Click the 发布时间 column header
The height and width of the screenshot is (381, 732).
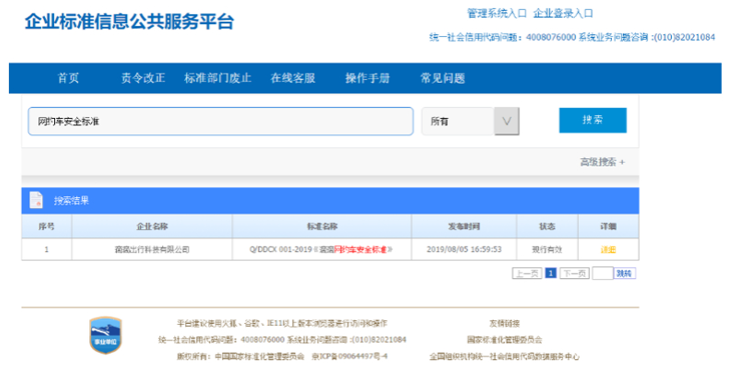(464, 226)
